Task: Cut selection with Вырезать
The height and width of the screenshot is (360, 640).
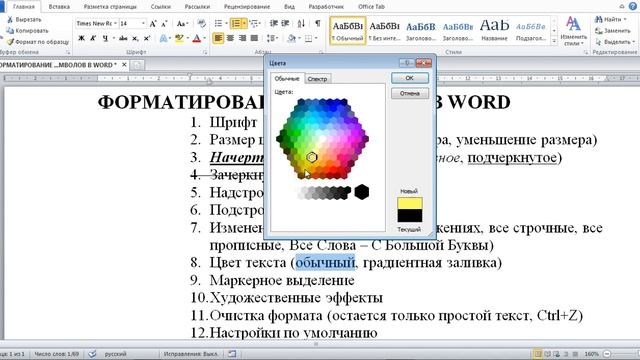Action: click(x=24, y=20)
